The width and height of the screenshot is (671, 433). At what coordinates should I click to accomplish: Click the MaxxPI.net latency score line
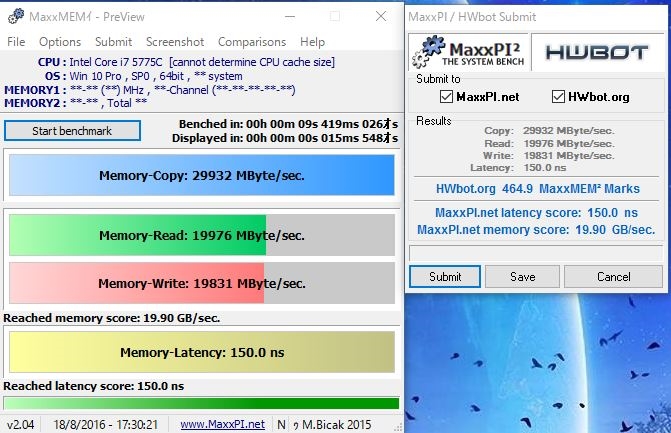pos(536,213)
